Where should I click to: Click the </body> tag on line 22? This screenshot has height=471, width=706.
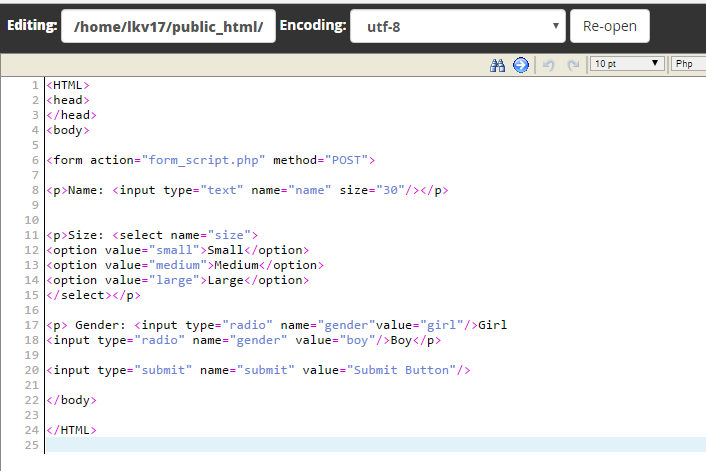click(72, 400)
